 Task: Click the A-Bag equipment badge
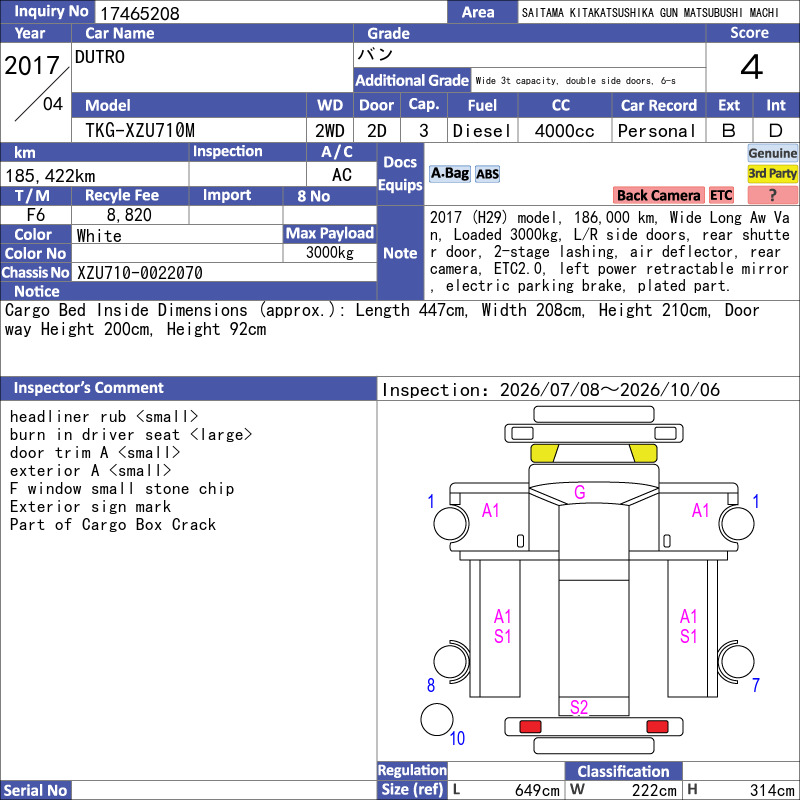tap(449, 174)
